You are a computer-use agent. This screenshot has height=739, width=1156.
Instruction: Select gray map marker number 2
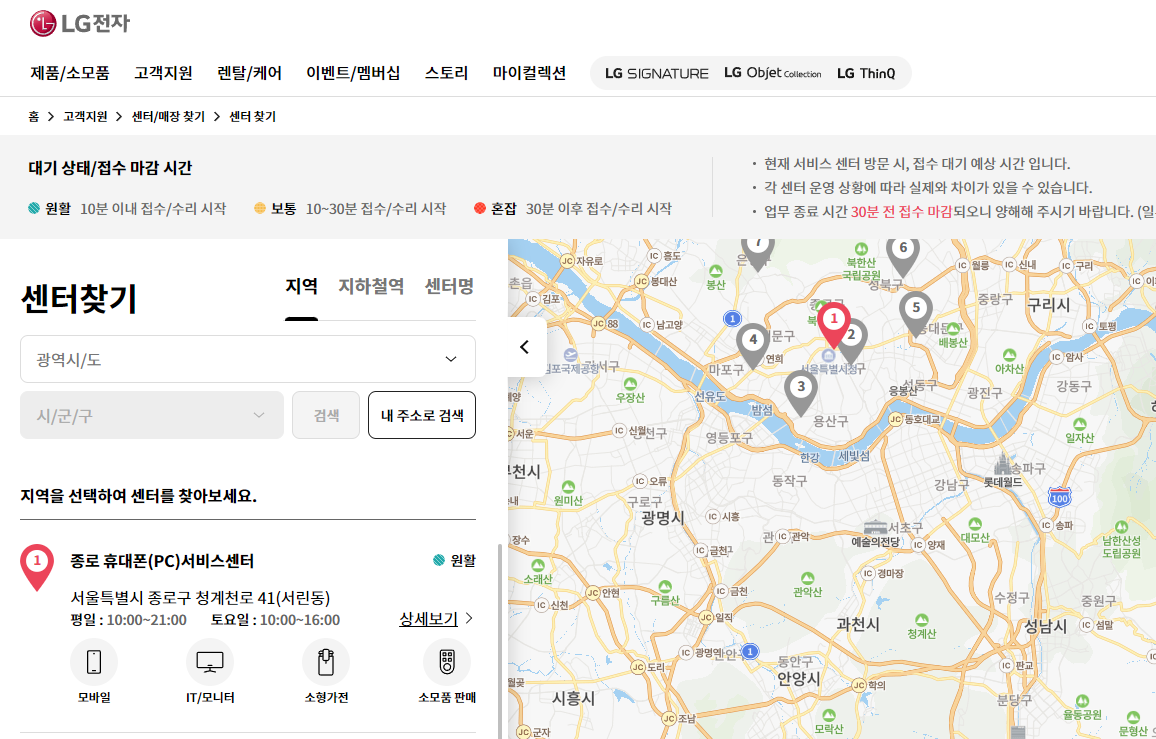(853, 339)
